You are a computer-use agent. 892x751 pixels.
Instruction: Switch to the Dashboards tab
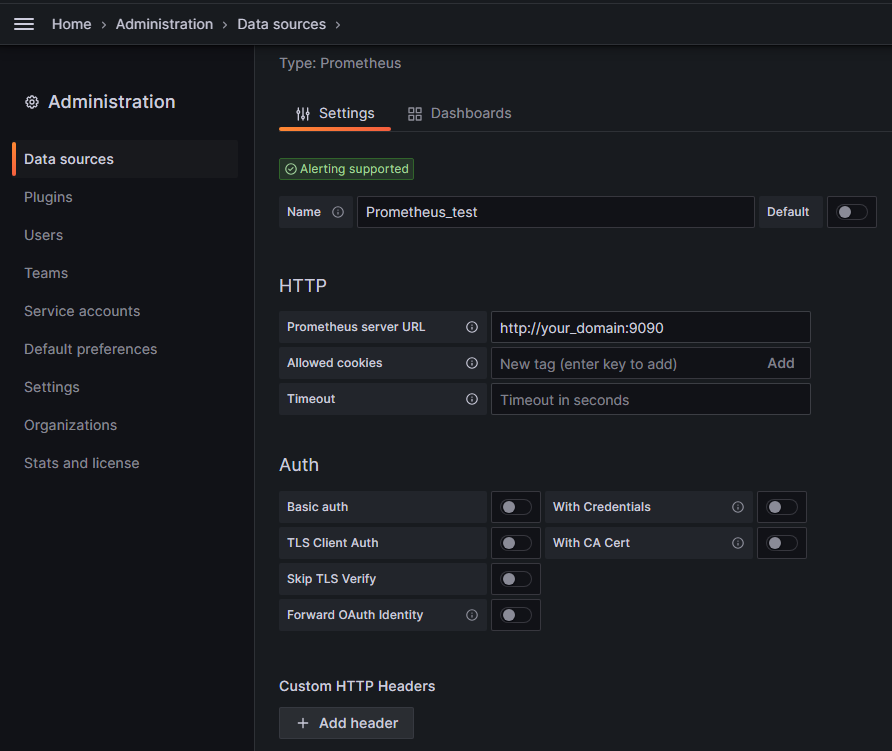coord(460,114)
